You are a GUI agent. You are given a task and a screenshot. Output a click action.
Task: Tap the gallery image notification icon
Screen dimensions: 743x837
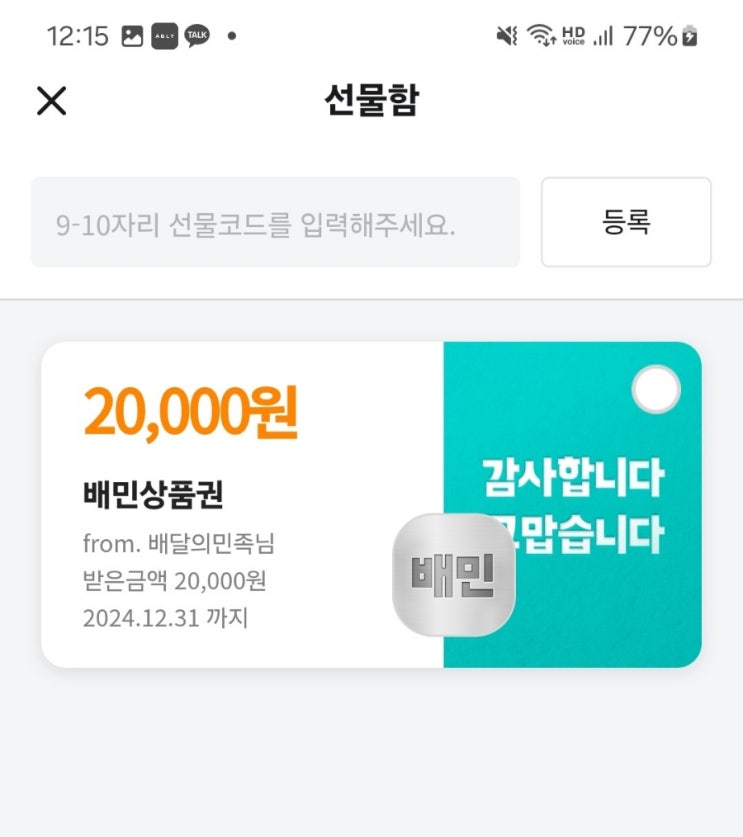coord(132,37)
